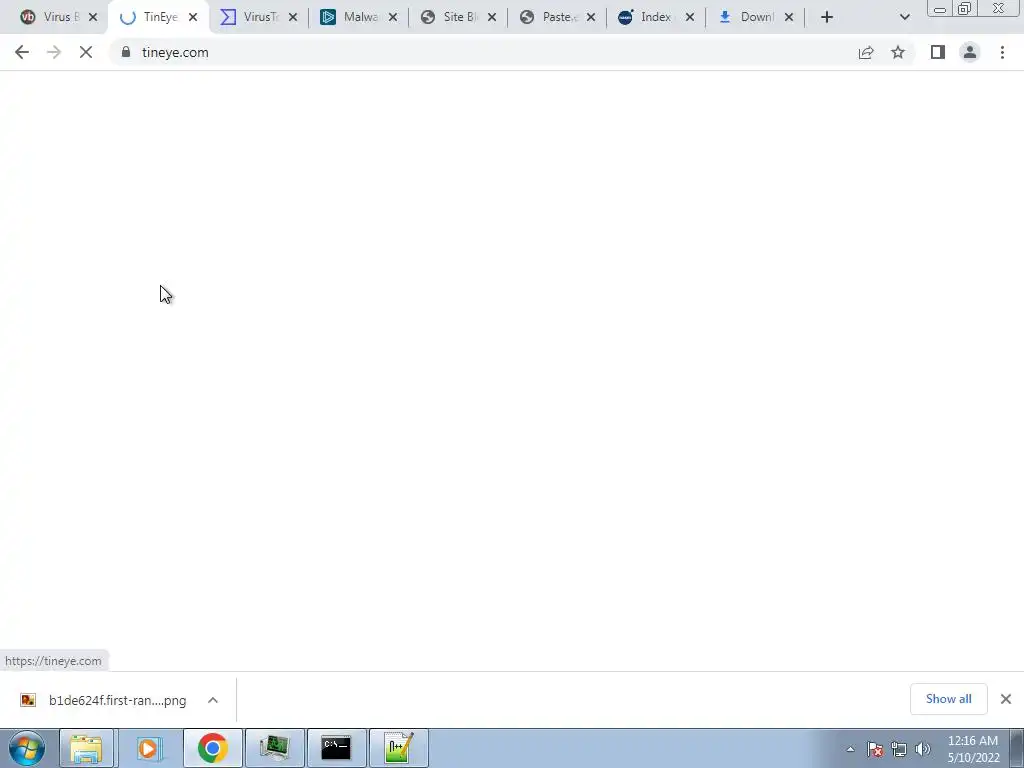Bookmark this tab with star
Image resolution: width=1024 pixels, height=768 pixels.
pyautogui.click(x=898, y=52)
